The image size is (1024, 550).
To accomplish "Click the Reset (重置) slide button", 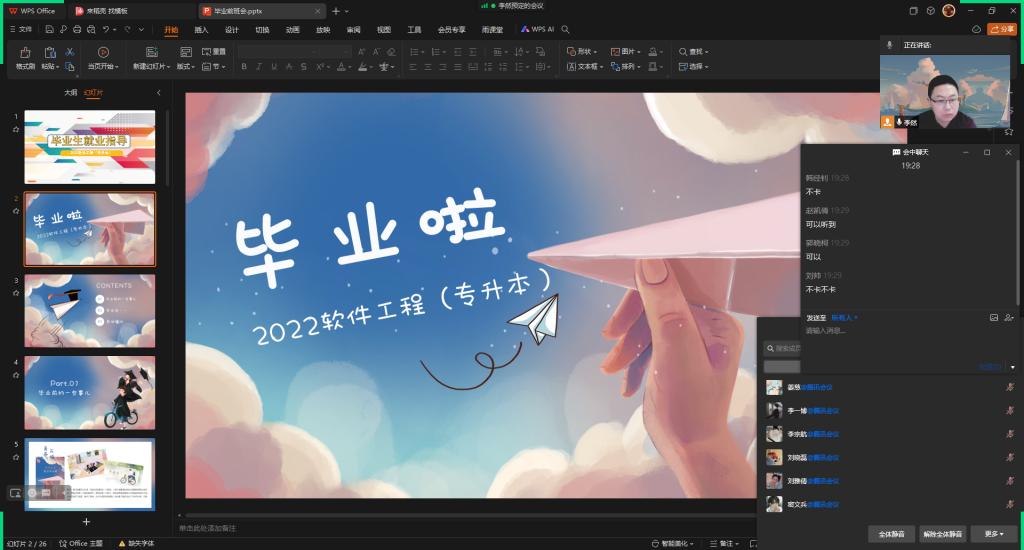I will click(x=214, y=52).
